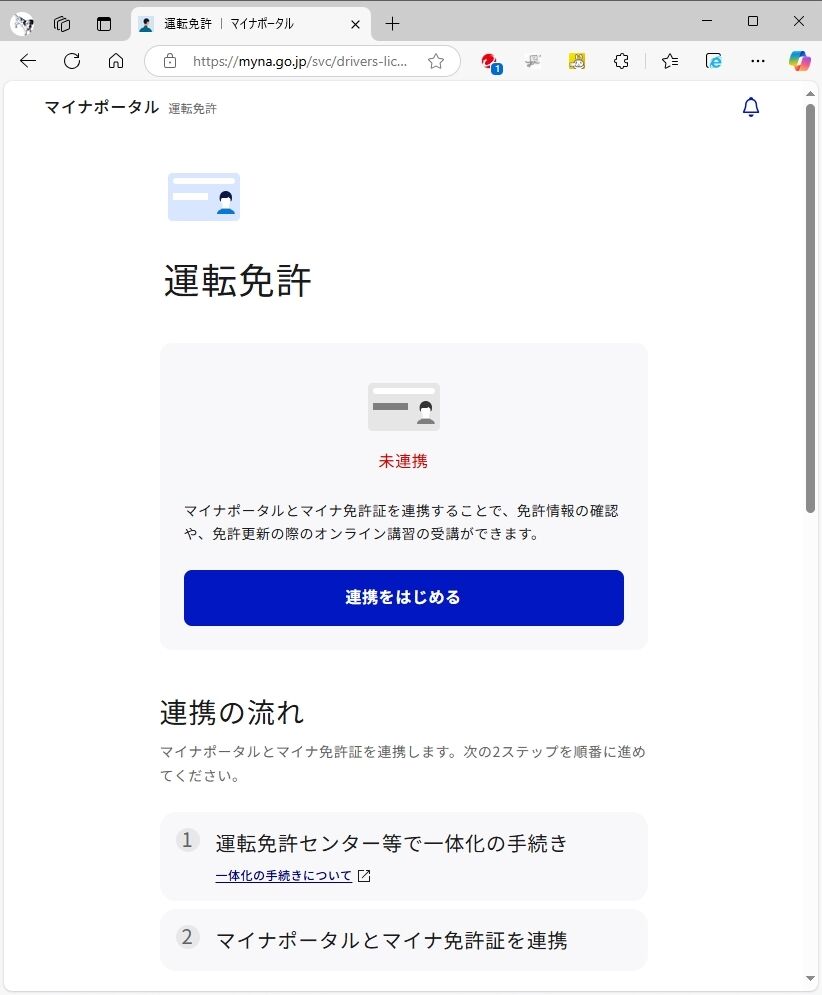Click the browser back arrow
The height and width of the screenshot is (995, 822).
click(28, 61)
